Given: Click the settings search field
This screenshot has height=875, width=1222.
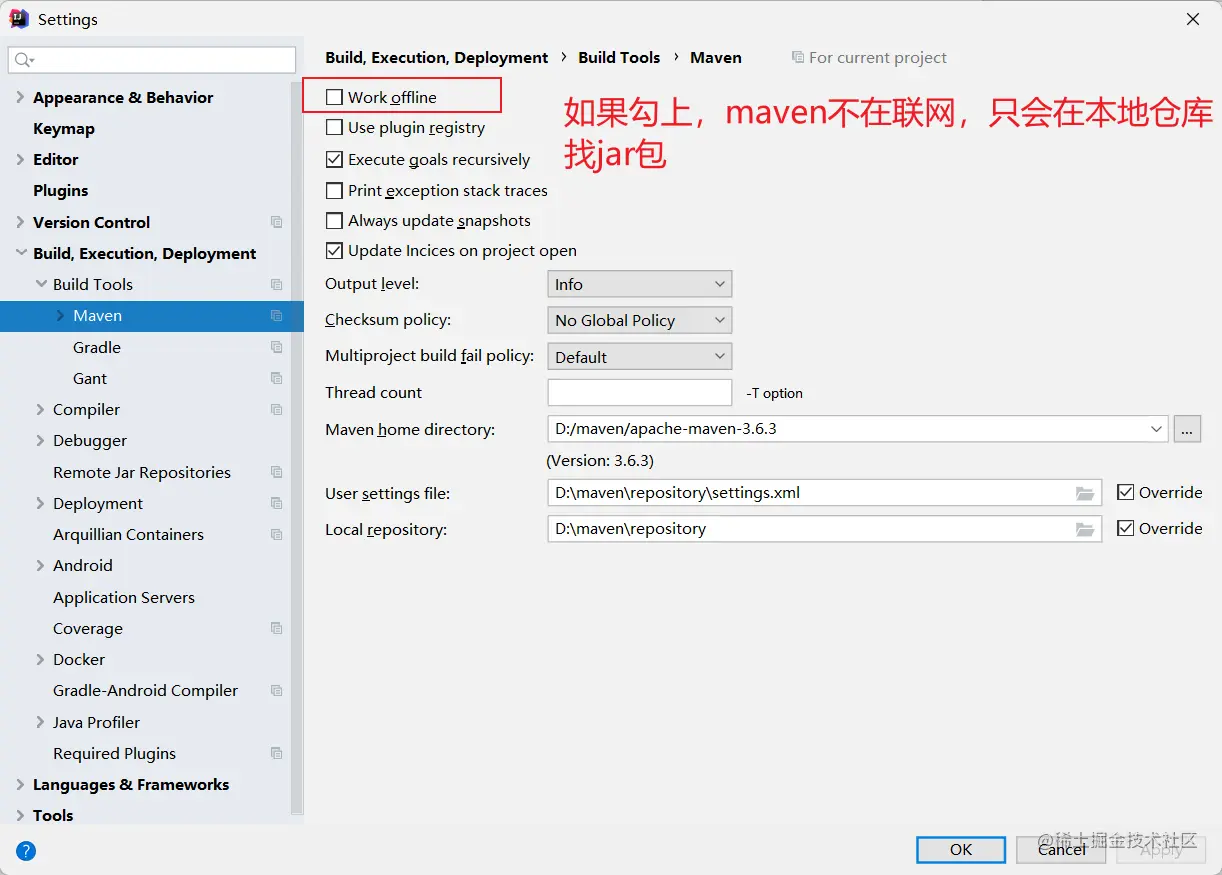Looking at the screenshot, I should pos(152,60).
